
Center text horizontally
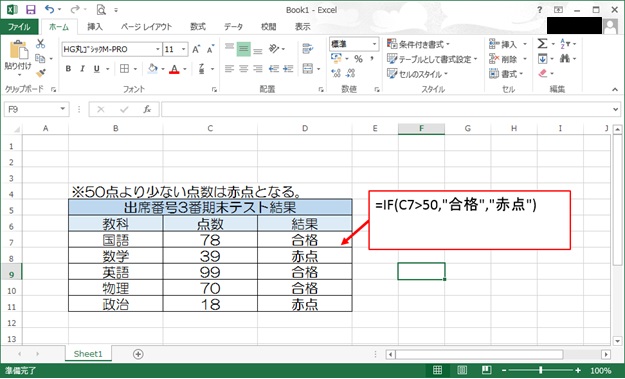point(244,69)
